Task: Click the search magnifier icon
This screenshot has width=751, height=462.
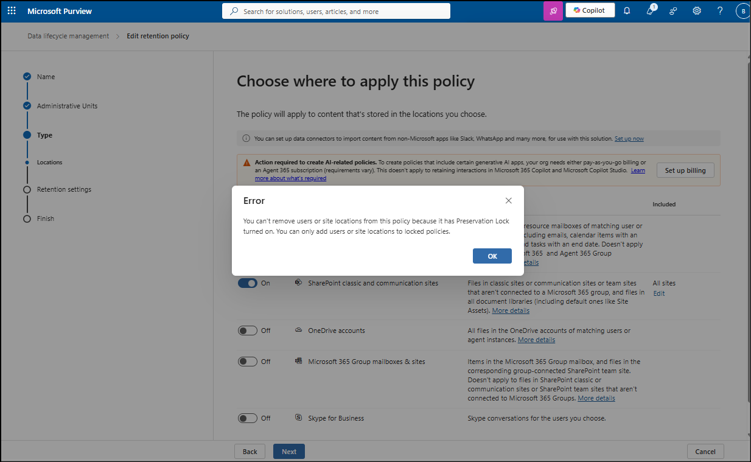Action: [x=234, y=11]
